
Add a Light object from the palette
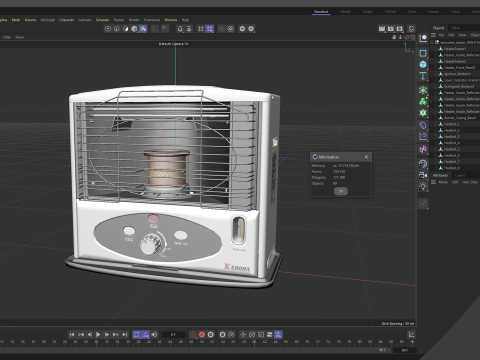[423, 186]
